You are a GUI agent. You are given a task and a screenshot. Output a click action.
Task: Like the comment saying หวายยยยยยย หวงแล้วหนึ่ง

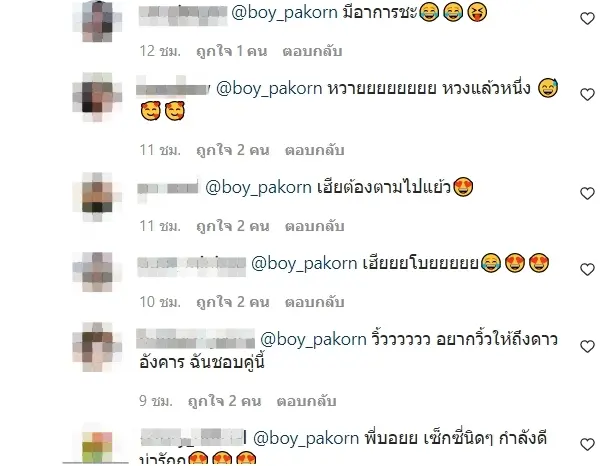click(x=587, y=94)
